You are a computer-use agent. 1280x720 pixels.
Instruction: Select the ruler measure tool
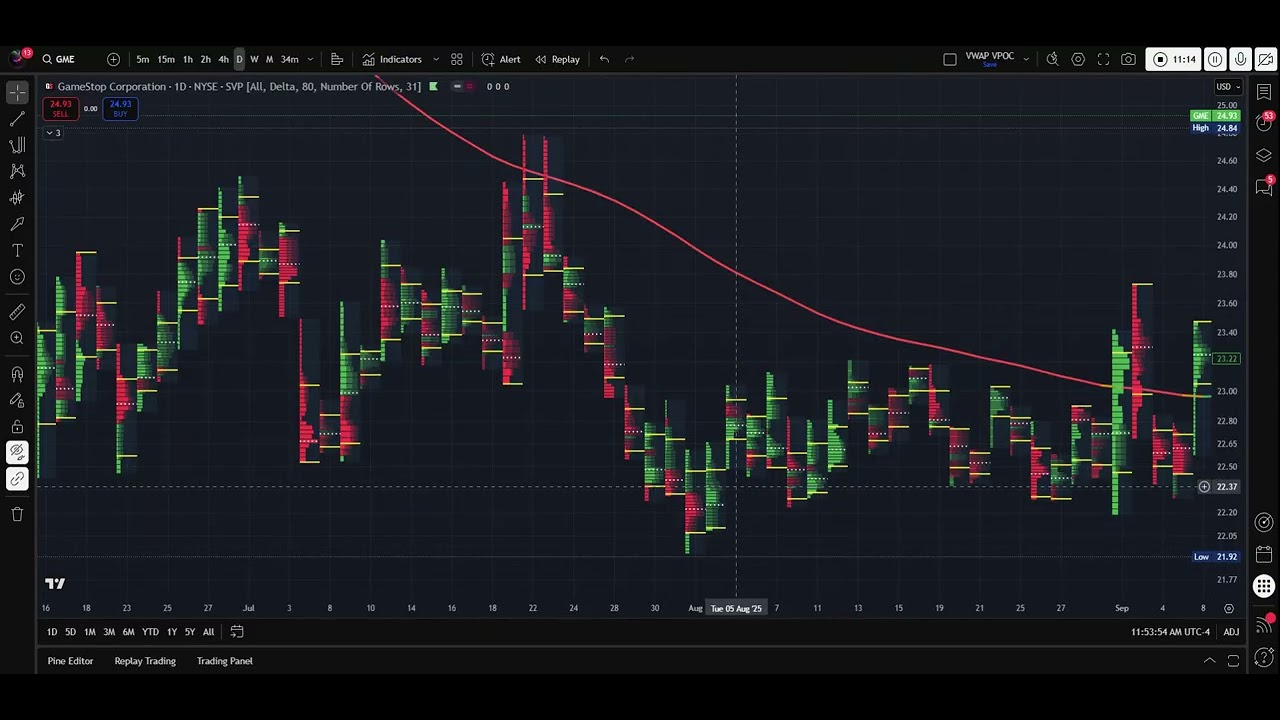[x=17, y=312]
